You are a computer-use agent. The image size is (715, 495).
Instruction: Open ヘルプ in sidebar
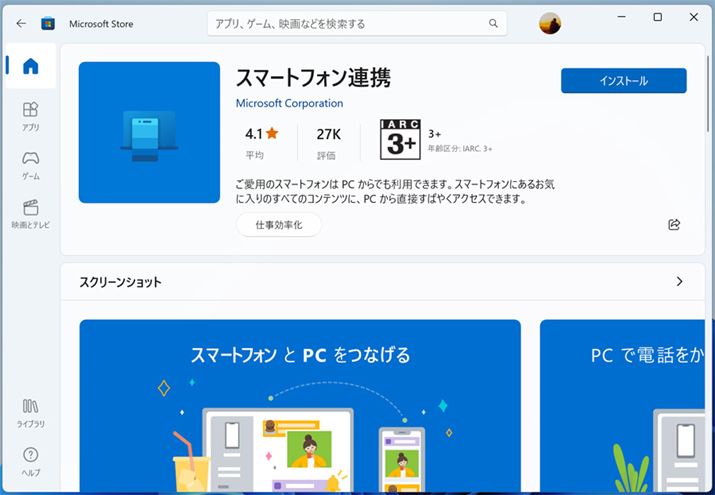(x=31, y=462)
